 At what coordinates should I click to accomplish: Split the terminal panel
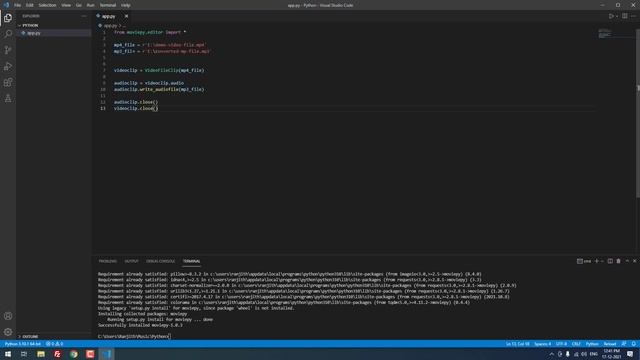click(610, 261)
